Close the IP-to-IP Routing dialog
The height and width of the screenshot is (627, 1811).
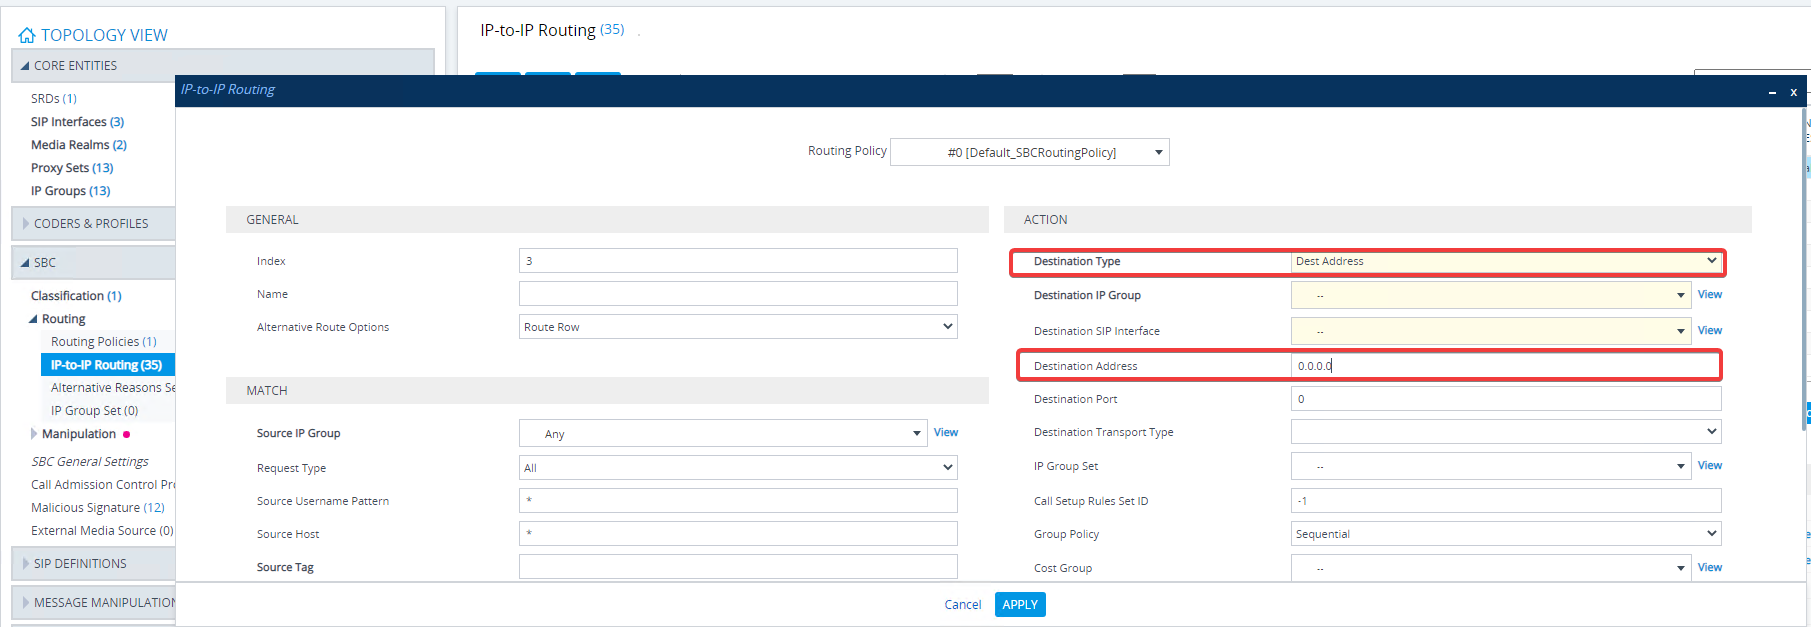point(1793,92)
